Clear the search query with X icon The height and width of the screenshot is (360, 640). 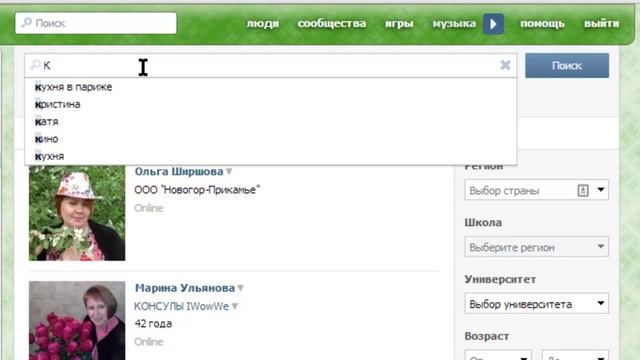[505, 65]
